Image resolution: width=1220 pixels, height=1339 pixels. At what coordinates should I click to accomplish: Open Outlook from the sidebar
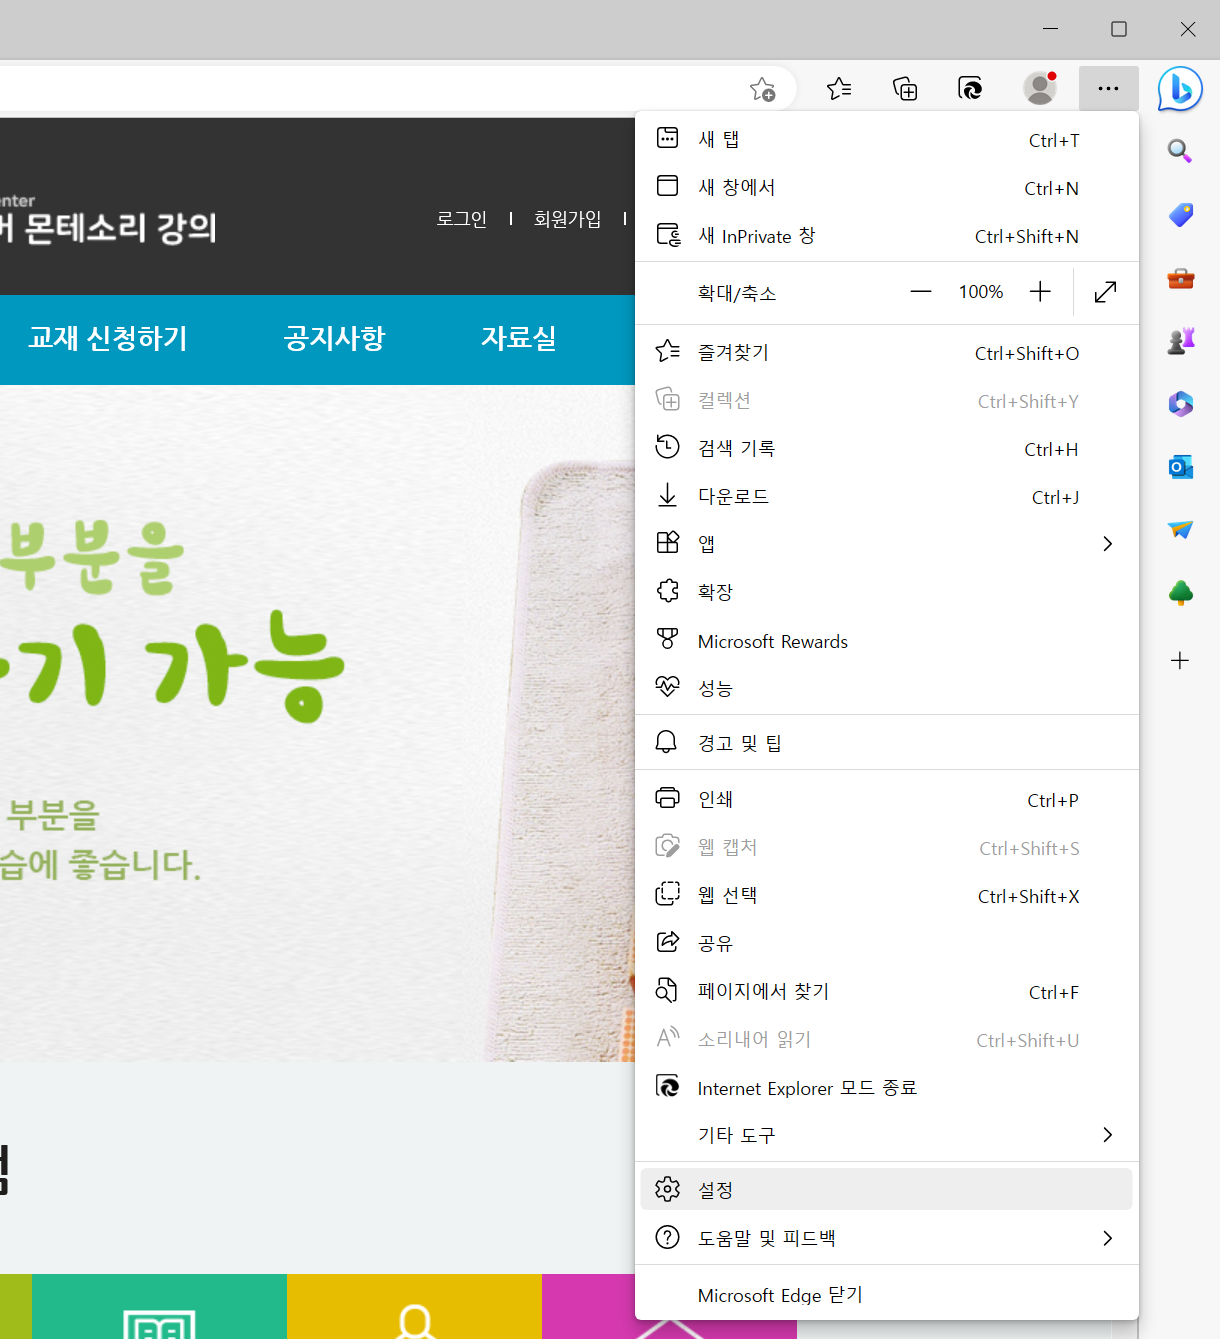tap(1180, 467)
